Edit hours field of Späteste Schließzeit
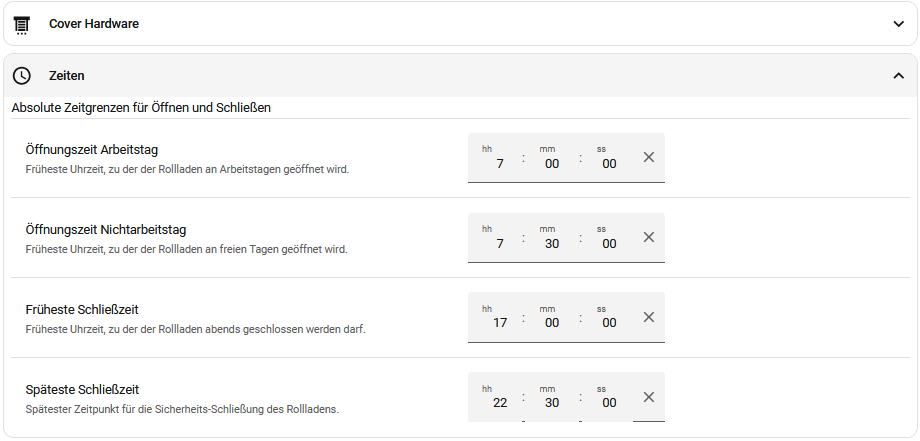Screen dimensions: 920x441 (495, 397)
